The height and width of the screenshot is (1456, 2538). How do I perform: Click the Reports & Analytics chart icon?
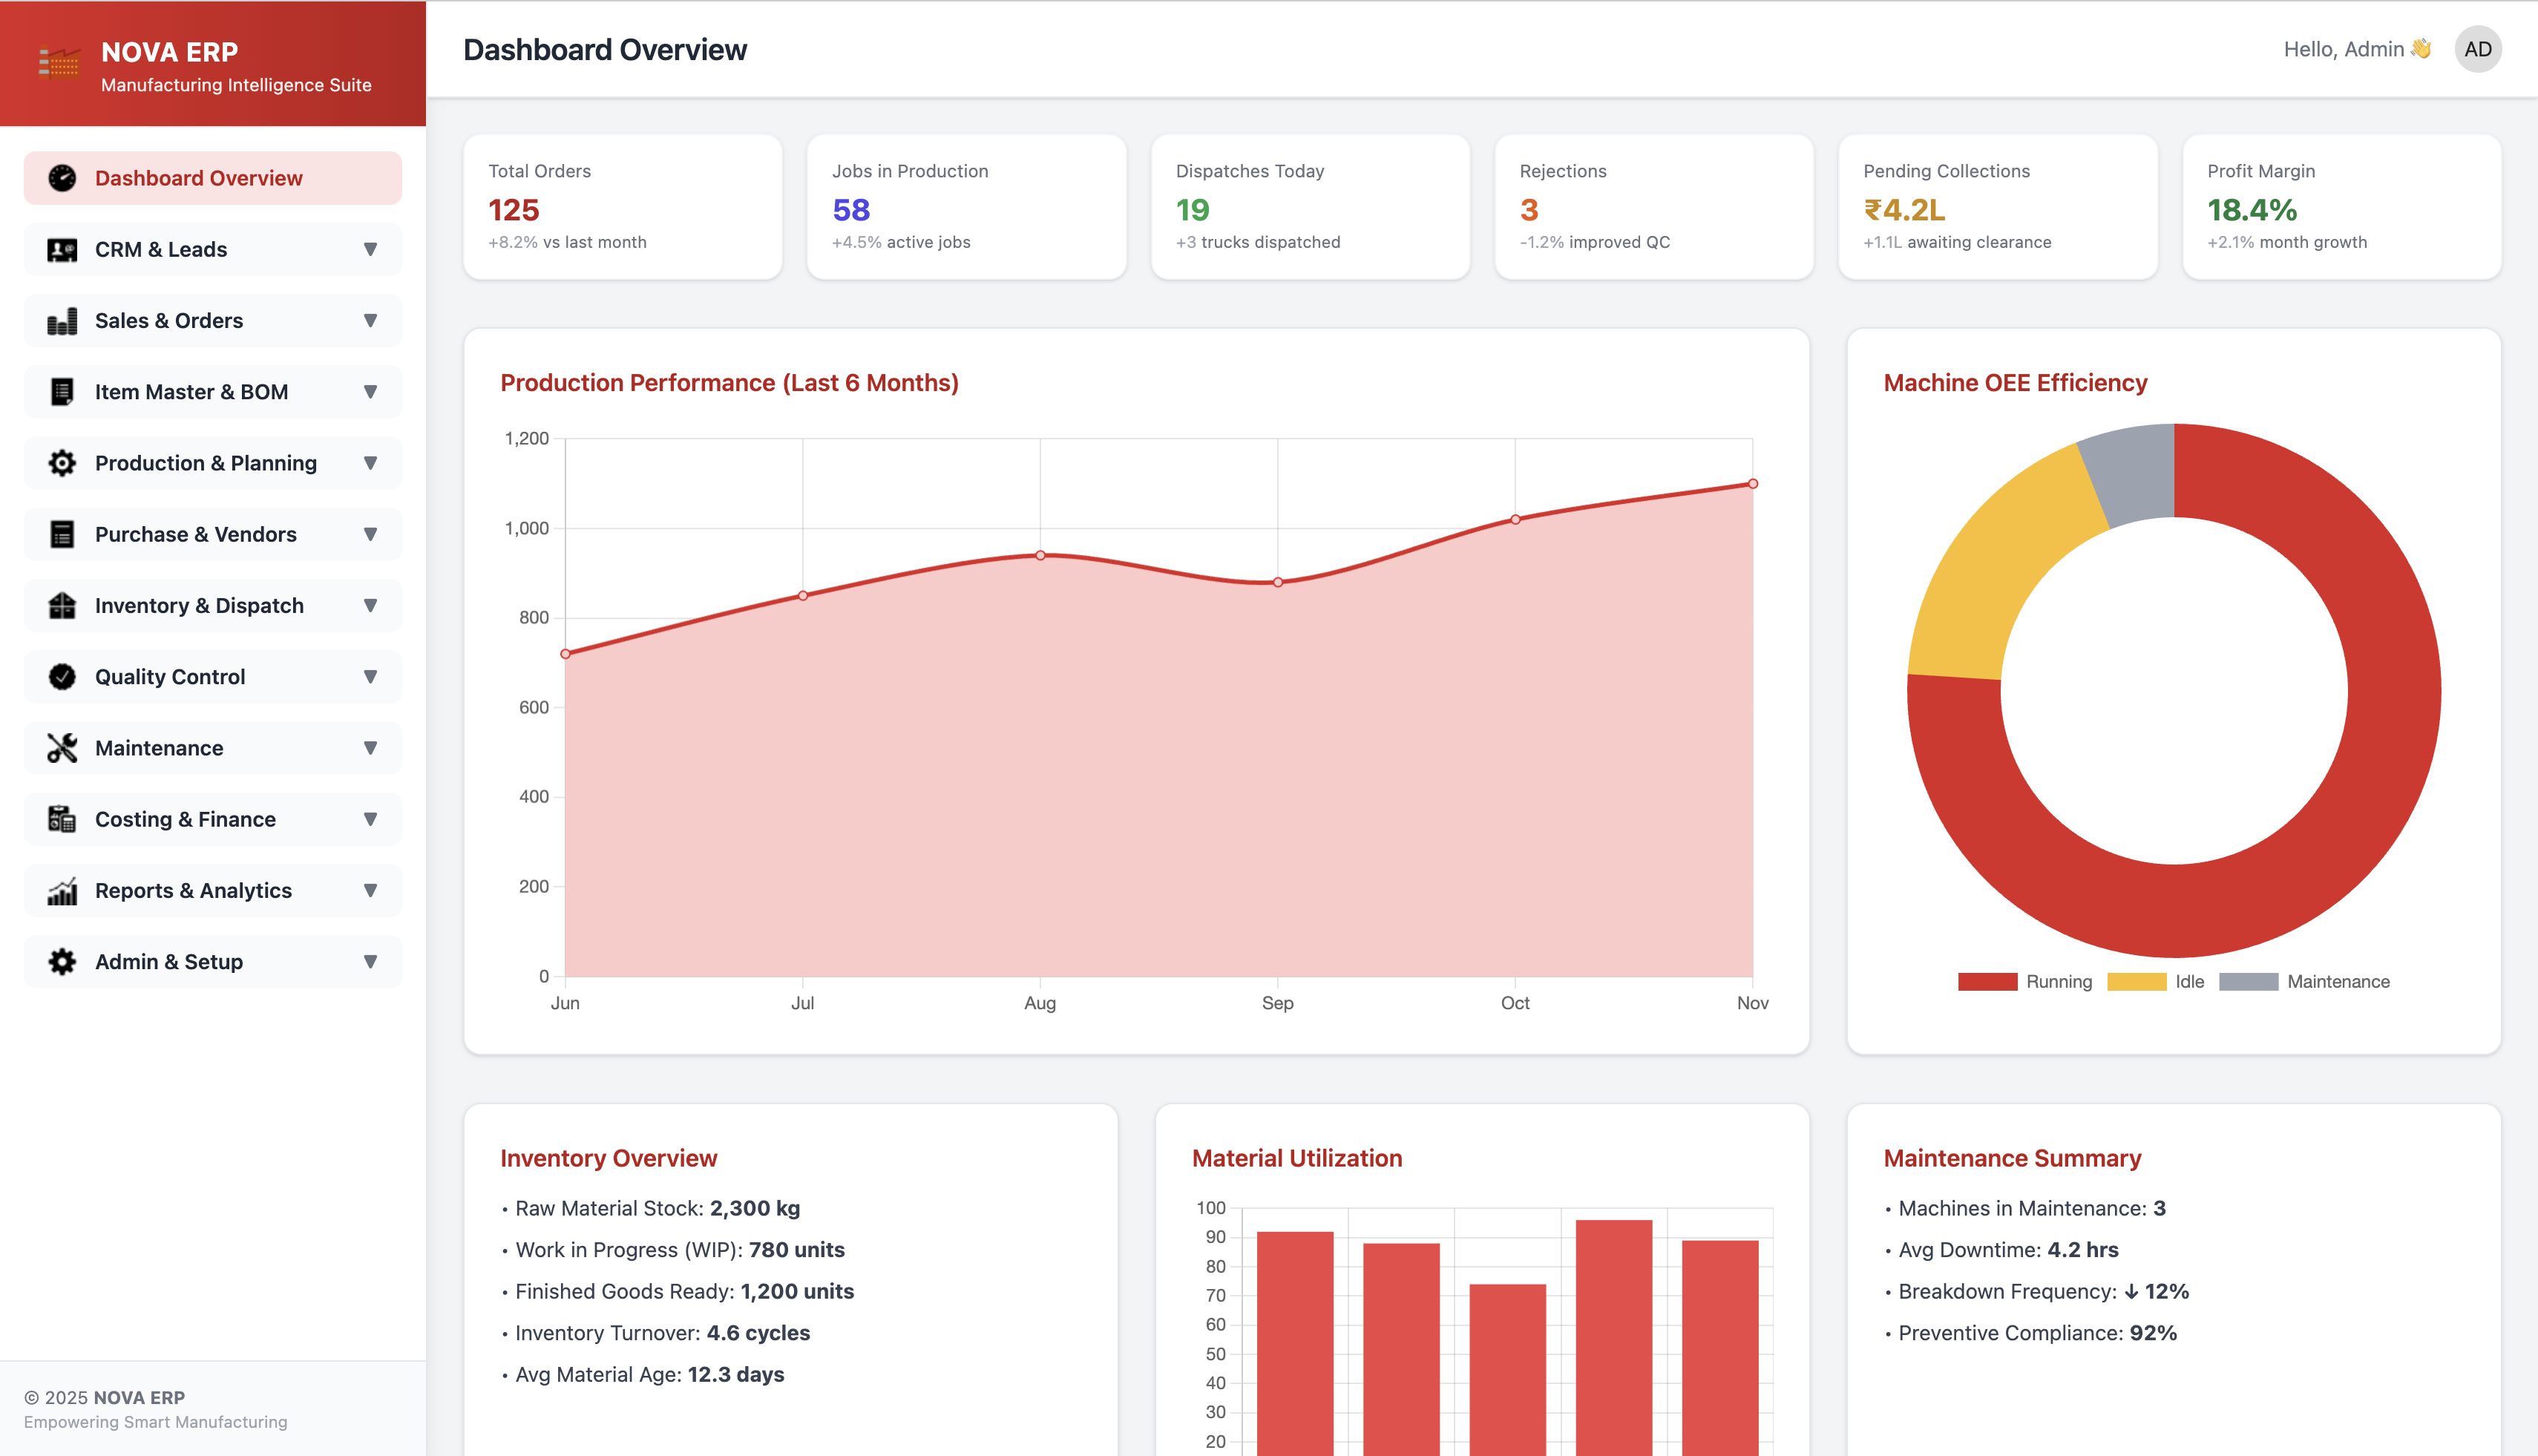pyautogui.click(x=62, y=891)
